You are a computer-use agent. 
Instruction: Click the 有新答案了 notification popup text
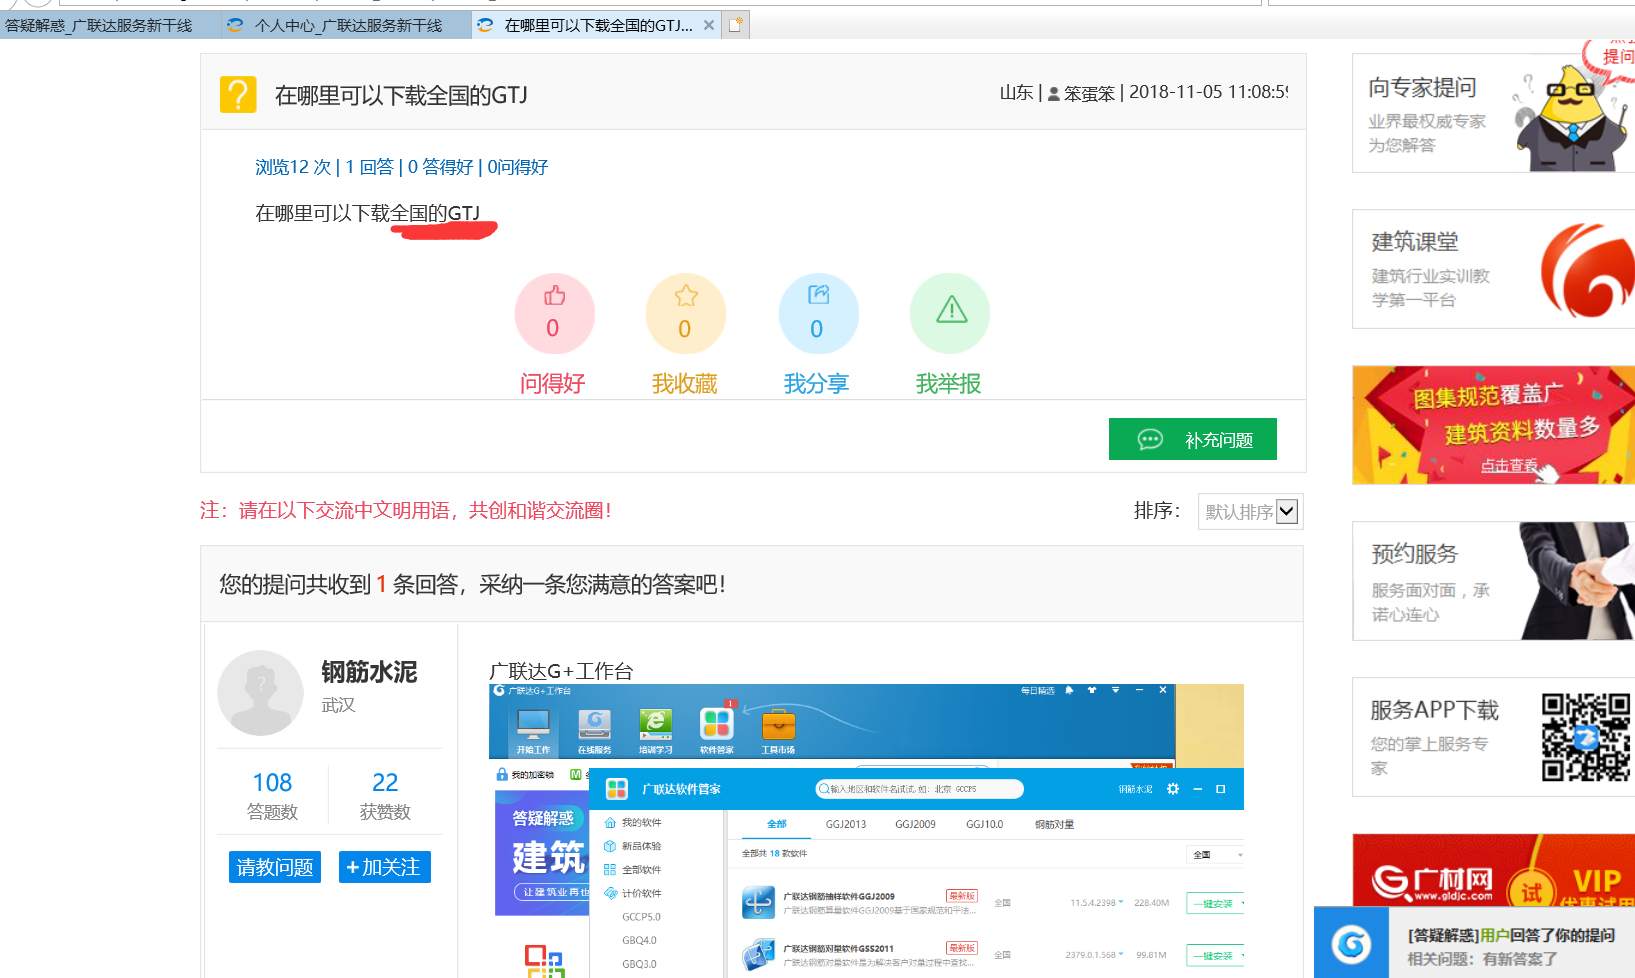pyautogui.click(x=1482, y=959)
